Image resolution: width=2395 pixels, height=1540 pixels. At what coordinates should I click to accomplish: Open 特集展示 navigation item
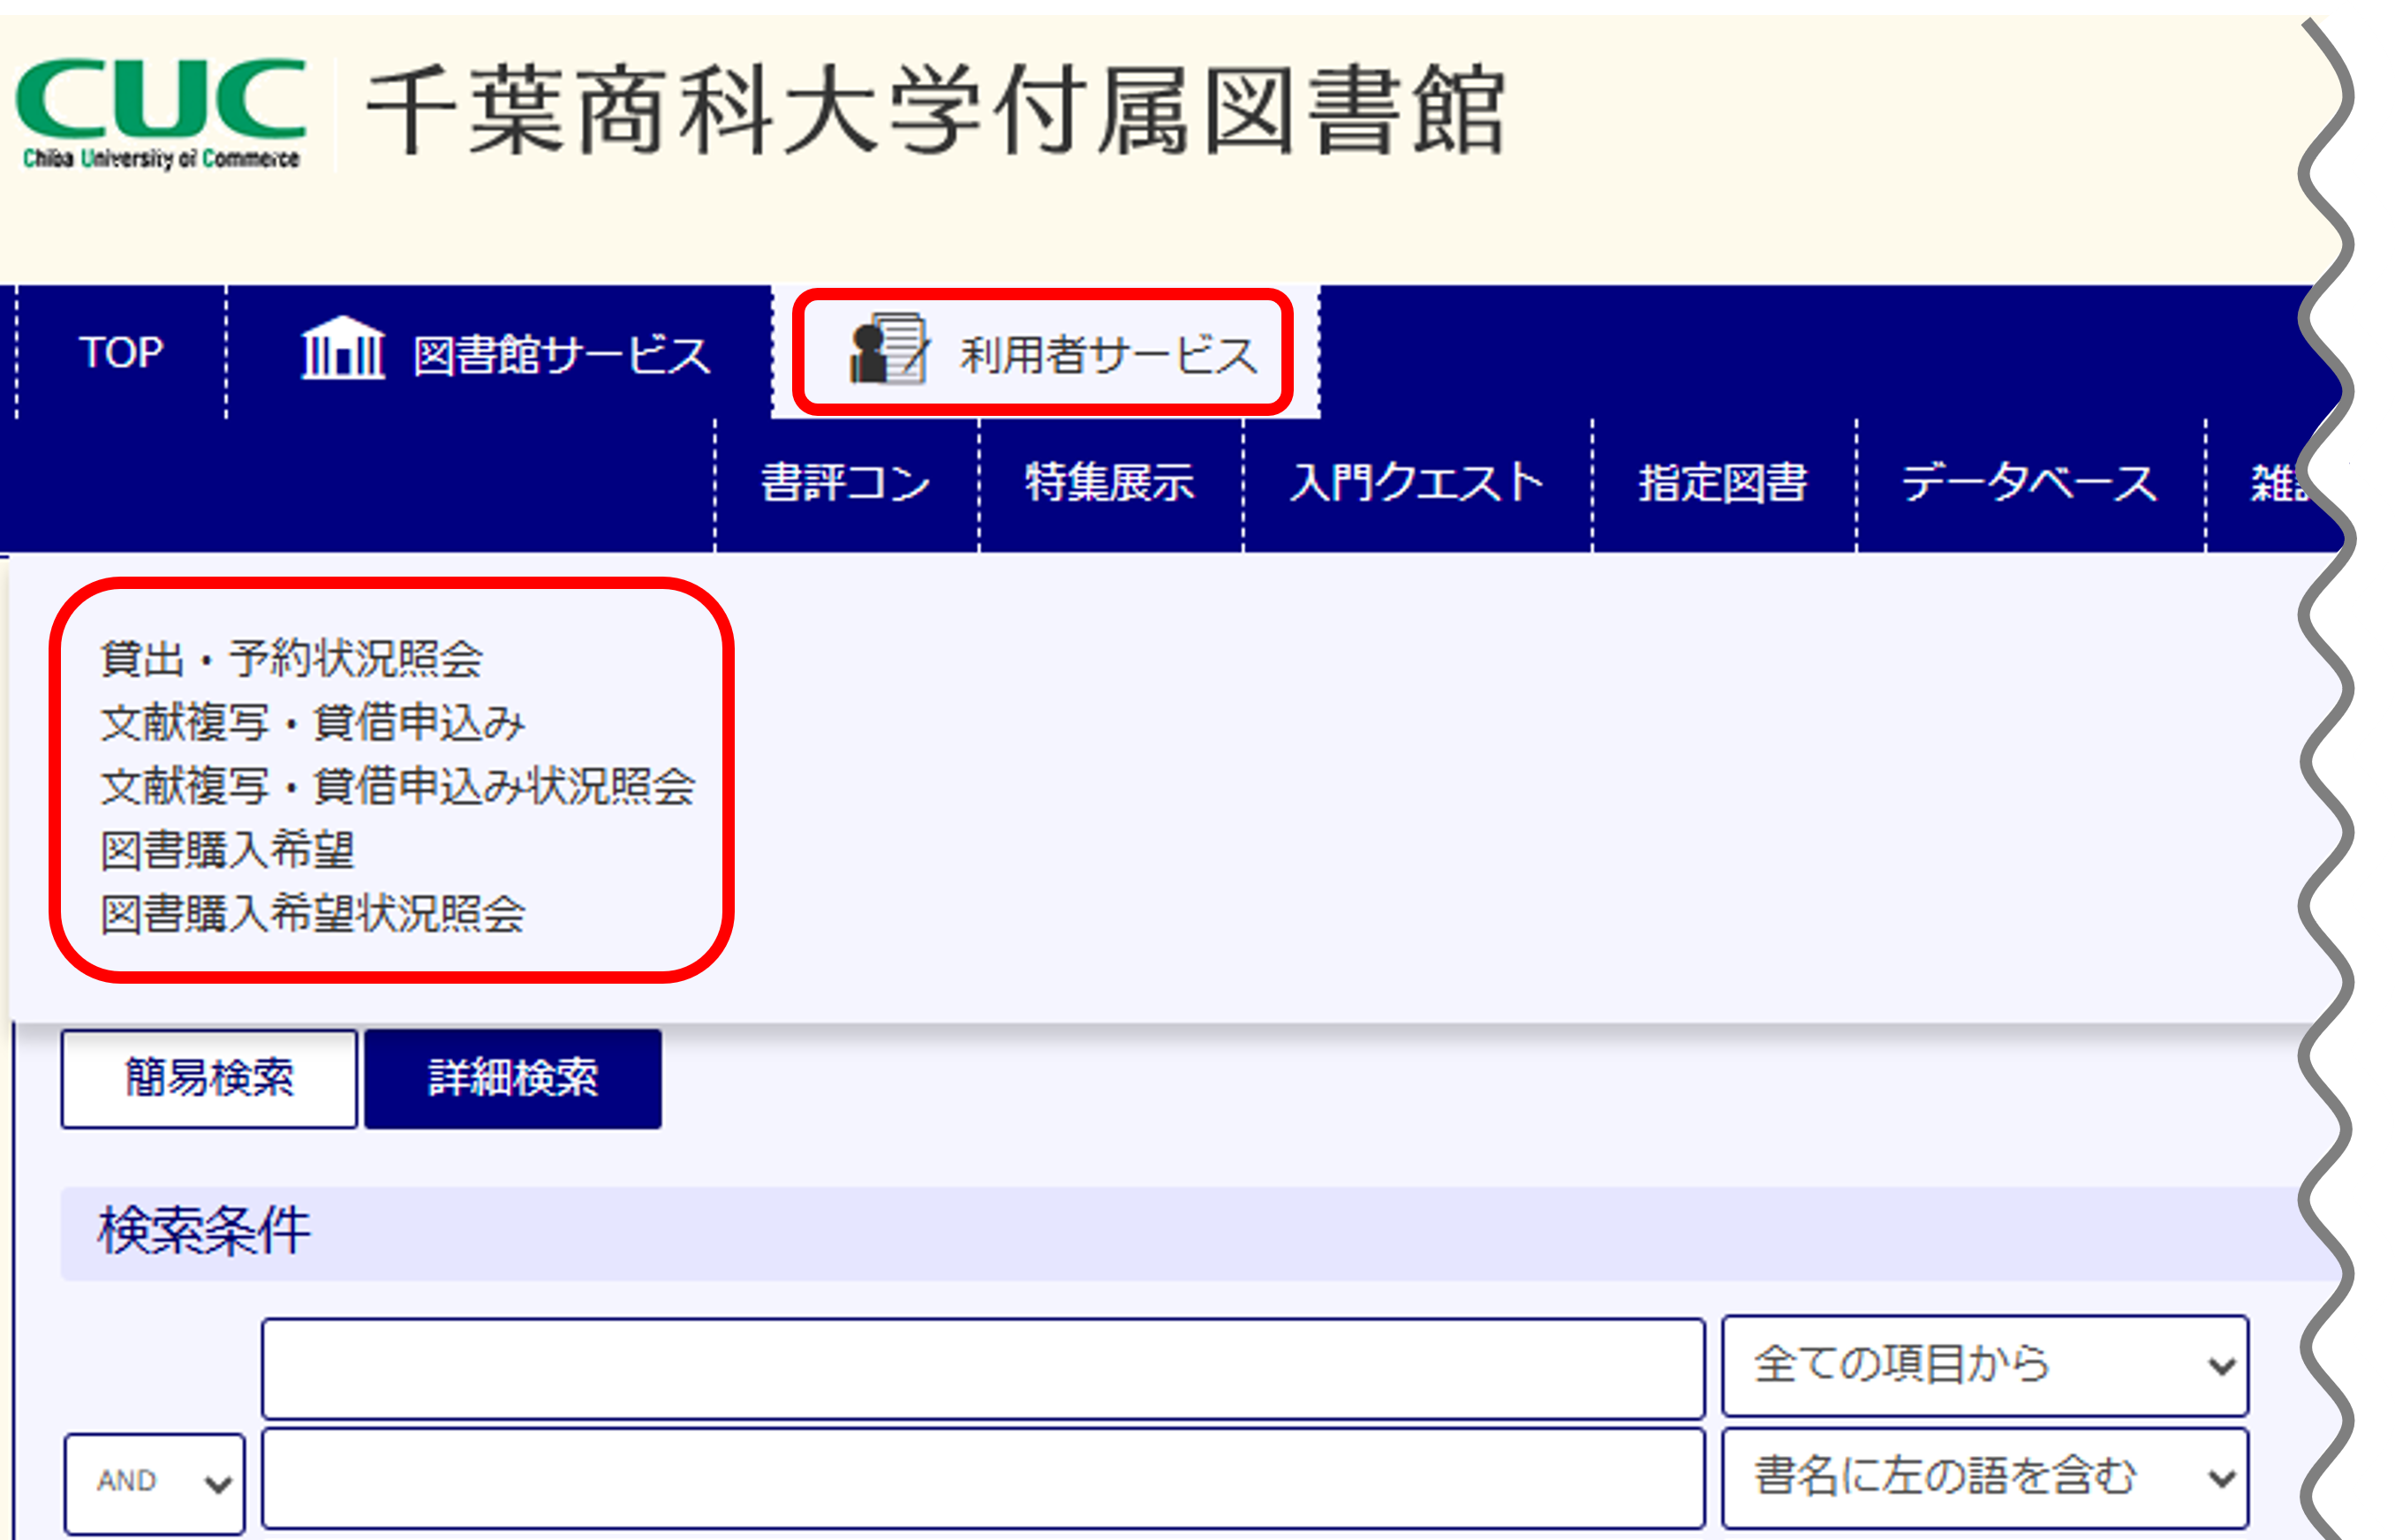(x=1109, y=483)
